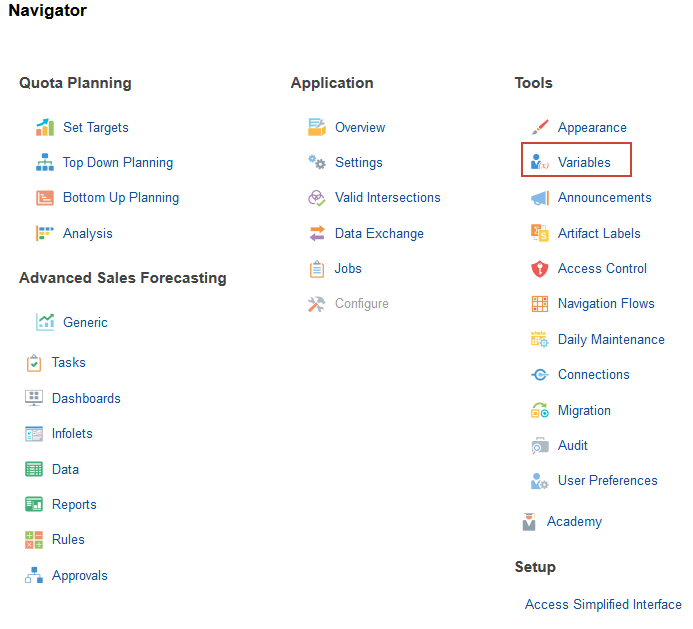
Task: Select the Approvals menu entry
Action: pos(79,575)
